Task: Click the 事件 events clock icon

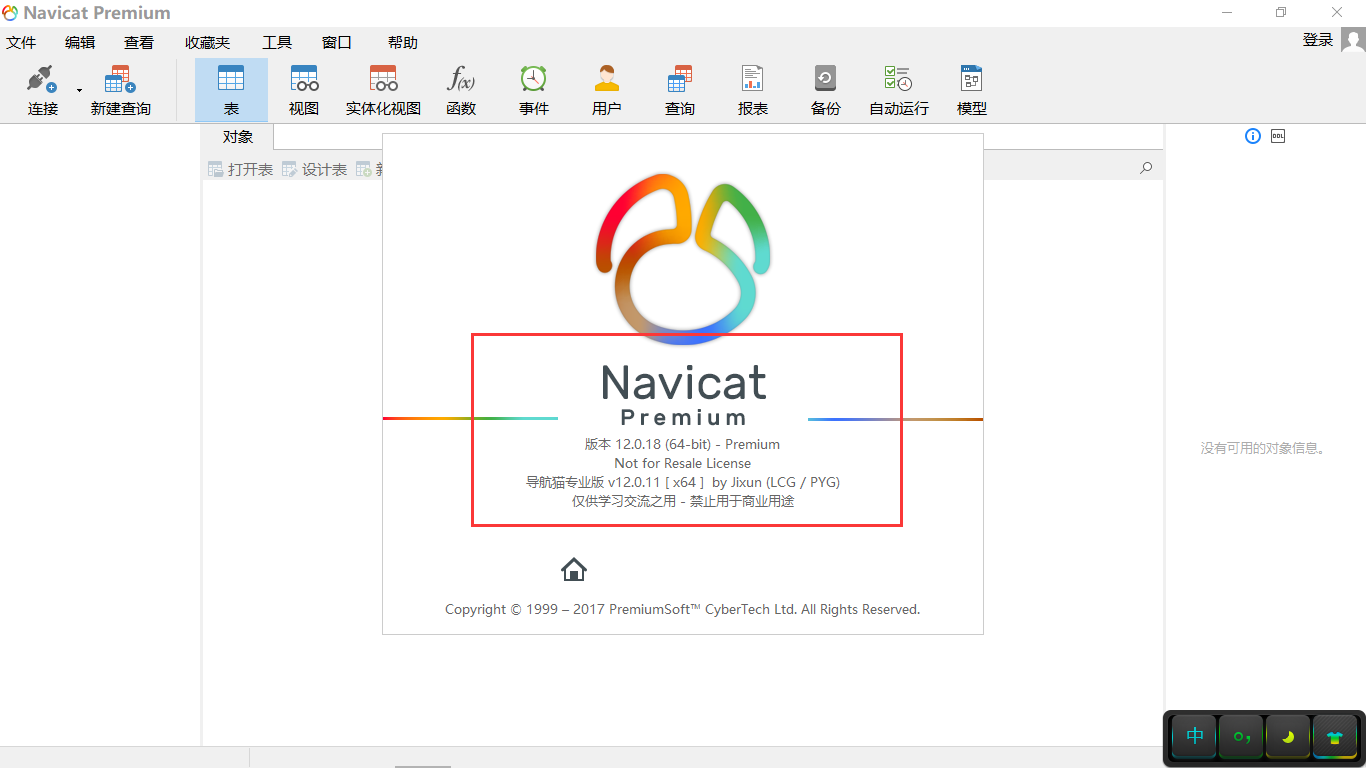Action: point(534,79)
